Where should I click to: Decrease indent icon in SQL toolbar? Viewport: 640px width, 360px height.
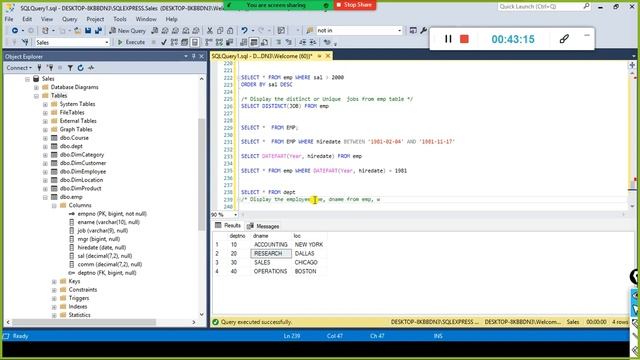(302, 42)
